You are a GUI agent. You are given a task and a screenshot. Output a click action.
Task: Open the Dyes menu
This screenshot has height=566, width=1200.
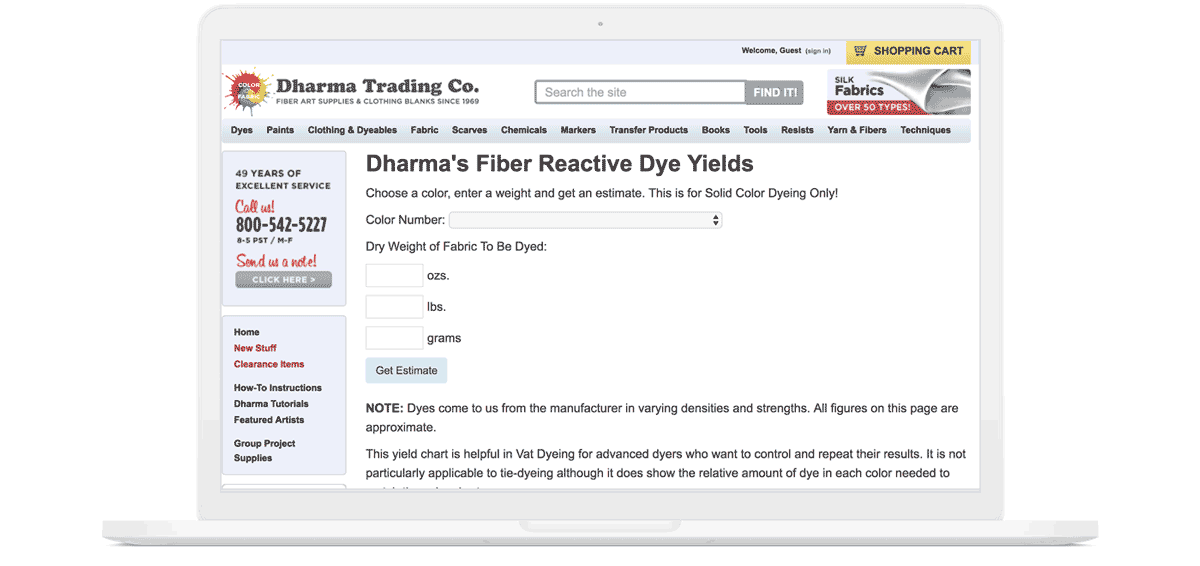coord(242,130)
